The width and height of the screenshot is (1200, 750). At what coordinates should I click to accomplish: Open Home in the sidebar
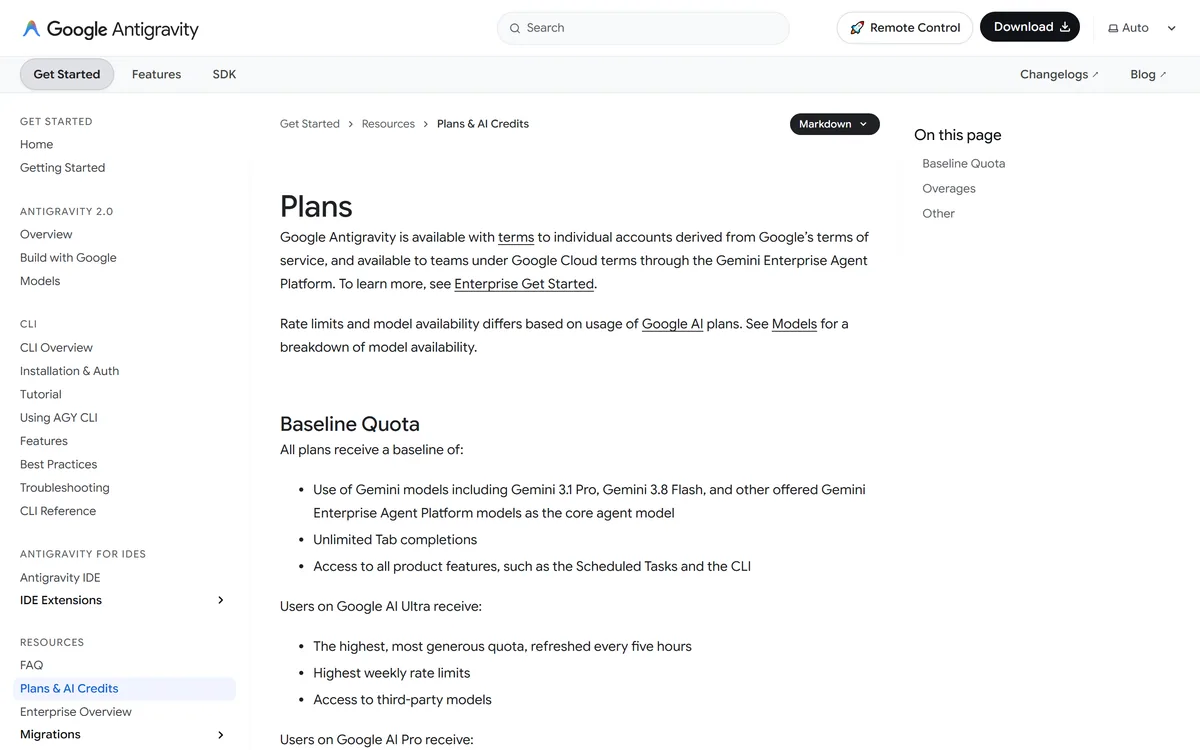click(x=37, y=144)
